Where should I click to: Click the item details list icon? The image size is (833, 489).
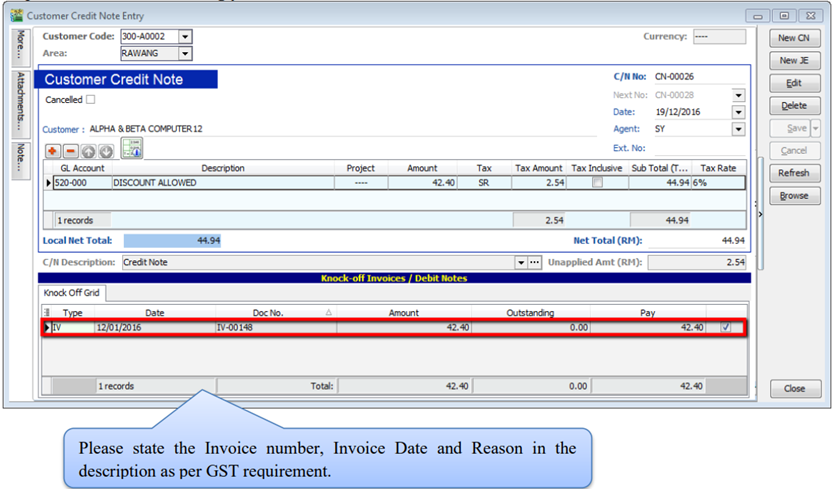(x=132, y=149)
